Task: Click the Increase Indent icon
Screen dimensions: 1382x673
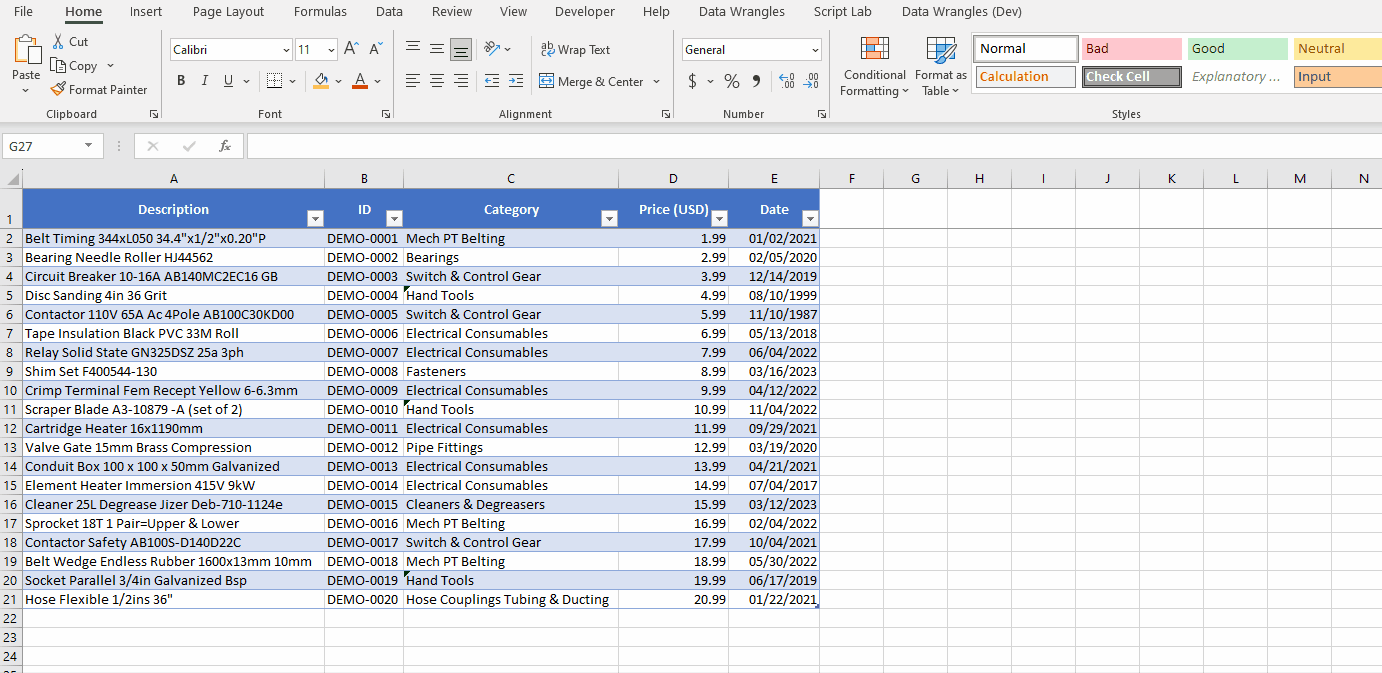Action: pyautogui.click(x=515, y=81)
